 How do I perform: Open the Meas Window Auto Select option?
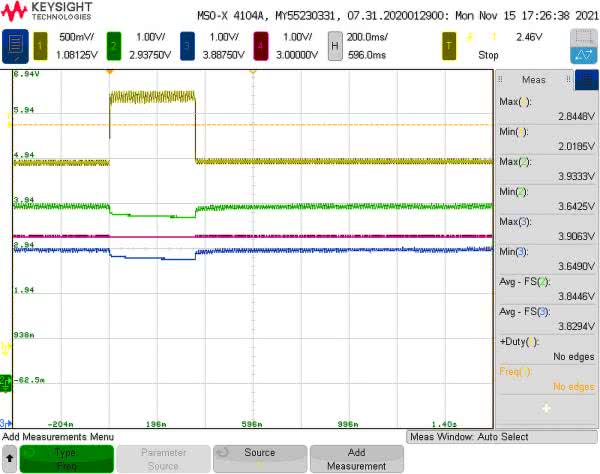pos(502,437)
